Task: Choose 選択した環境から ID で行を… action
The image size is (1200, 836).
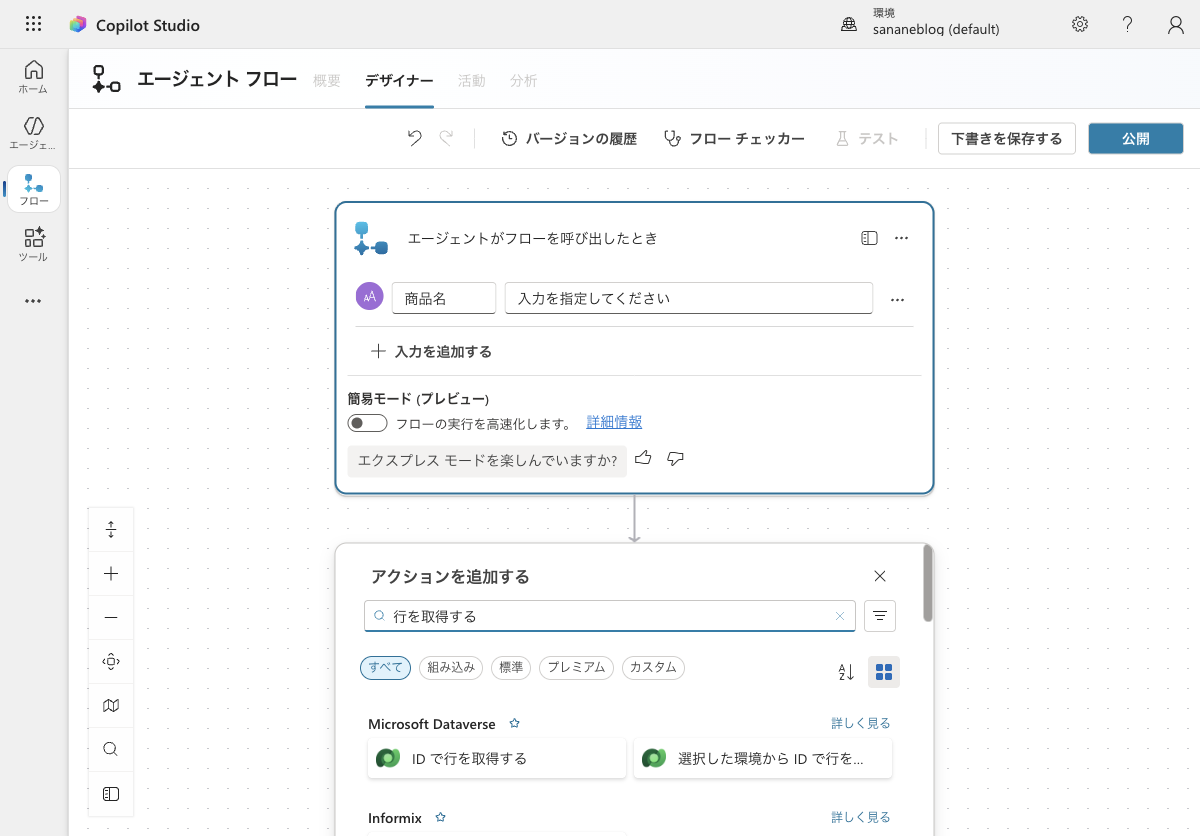Action: click(763, 758)
